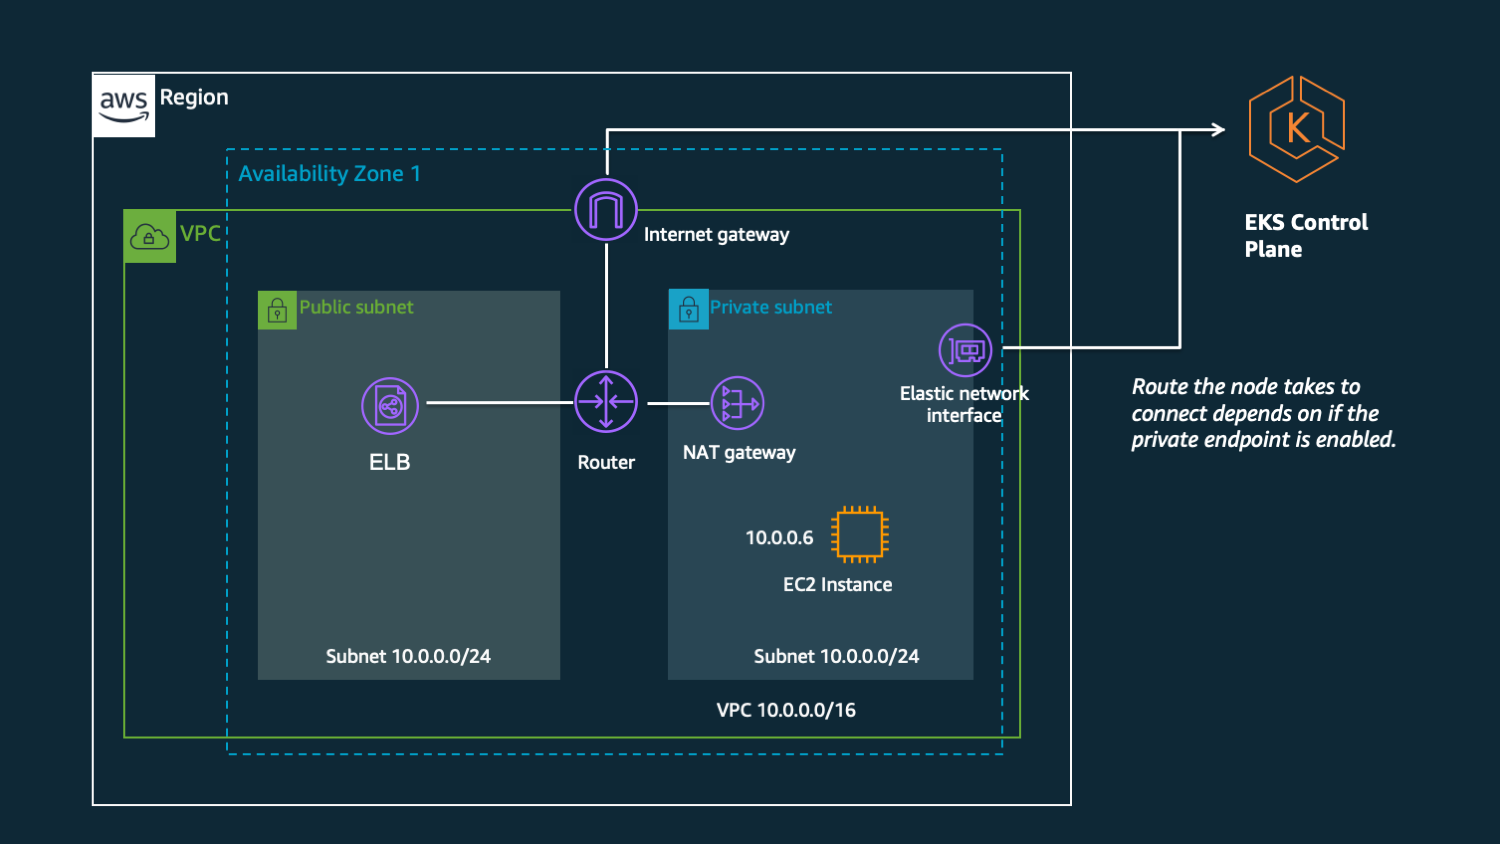Viewport: 1500px width, 844px height.
Task: Select the Elastic network interface label
Action: tap(964, 404)
